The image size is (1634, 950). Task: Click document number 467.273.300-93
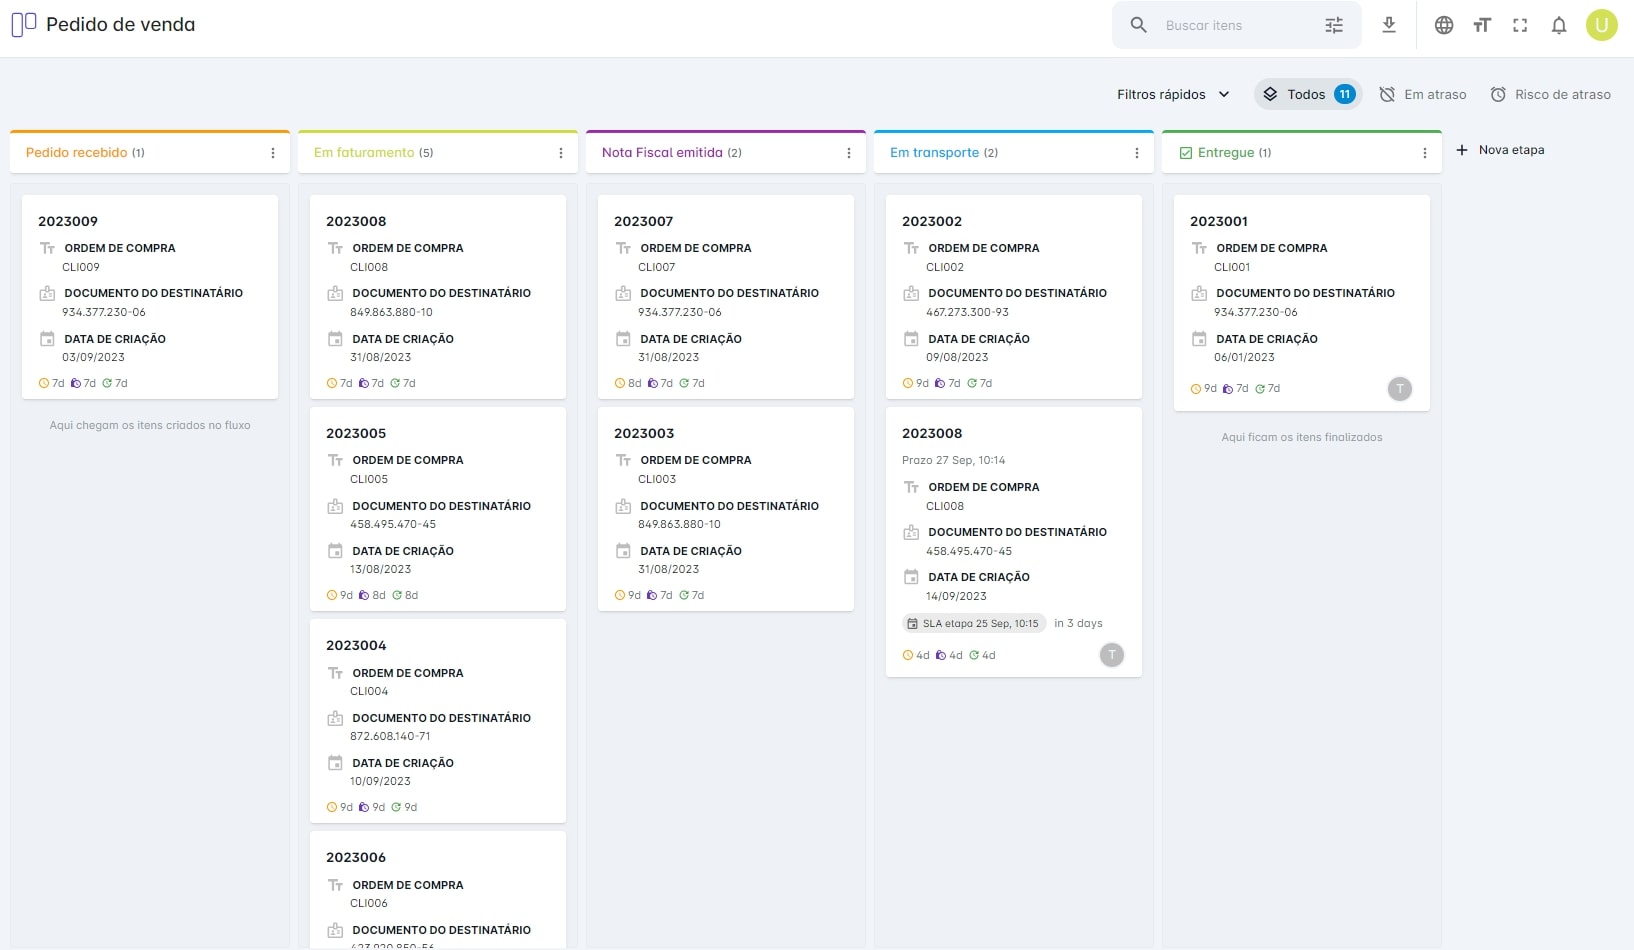(x=967, y=312)
